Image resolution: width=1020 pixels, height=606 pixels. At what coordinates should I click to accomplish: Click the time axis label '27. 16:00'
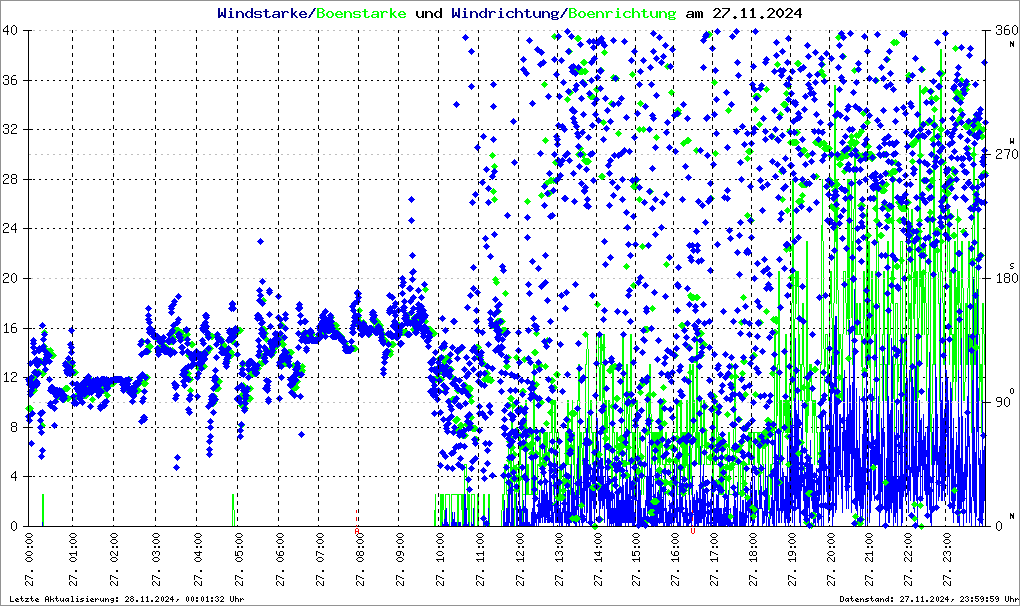point(675,560)
